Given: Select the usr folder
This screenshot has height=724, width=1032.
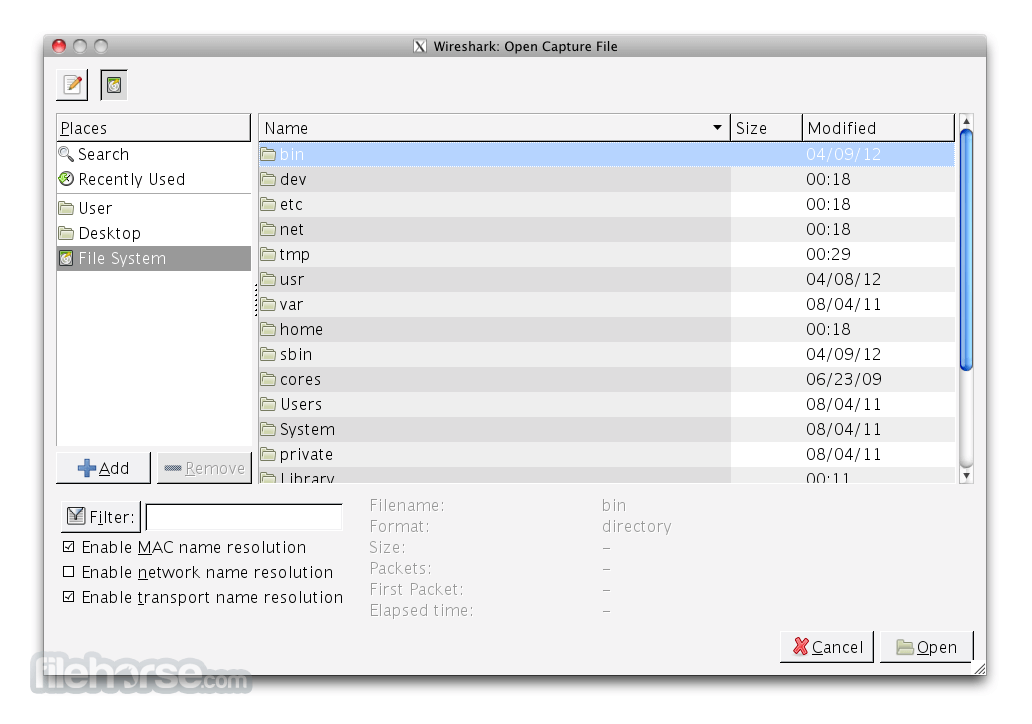Looking at the screenshot, I should (x=606, y=279).
